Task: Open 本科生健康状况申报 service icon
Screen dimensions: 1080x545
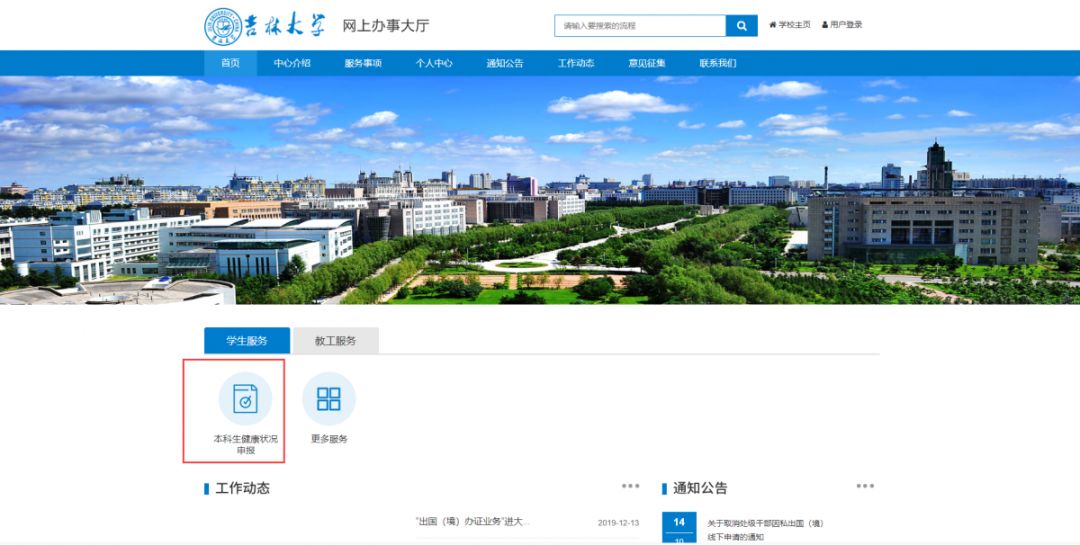Action: click(245, 399)
